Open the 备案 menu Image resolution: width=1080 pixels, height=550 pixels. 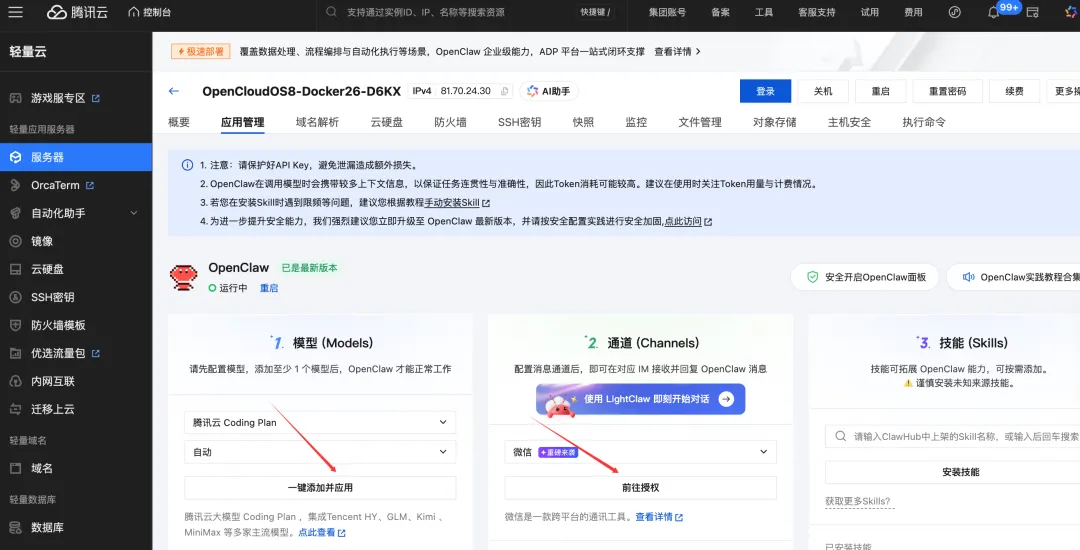tap(720, 12)
